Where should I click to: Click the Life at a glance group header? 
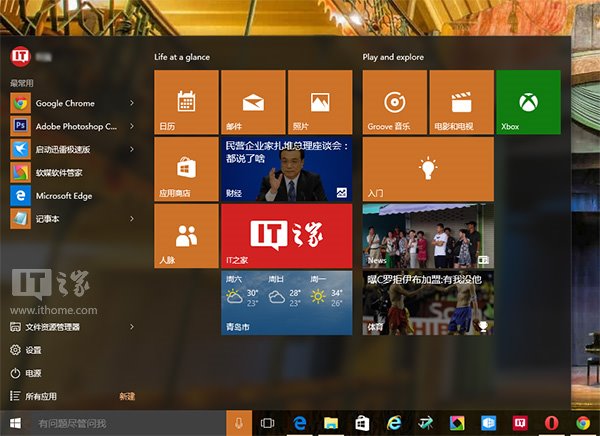click(182, 57)
